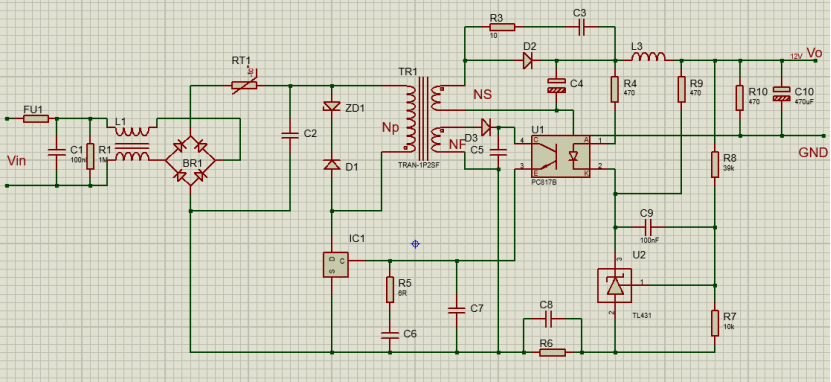Select the IC1 switcher chip
The image size is (831, 382).
(x=336, y=264)
